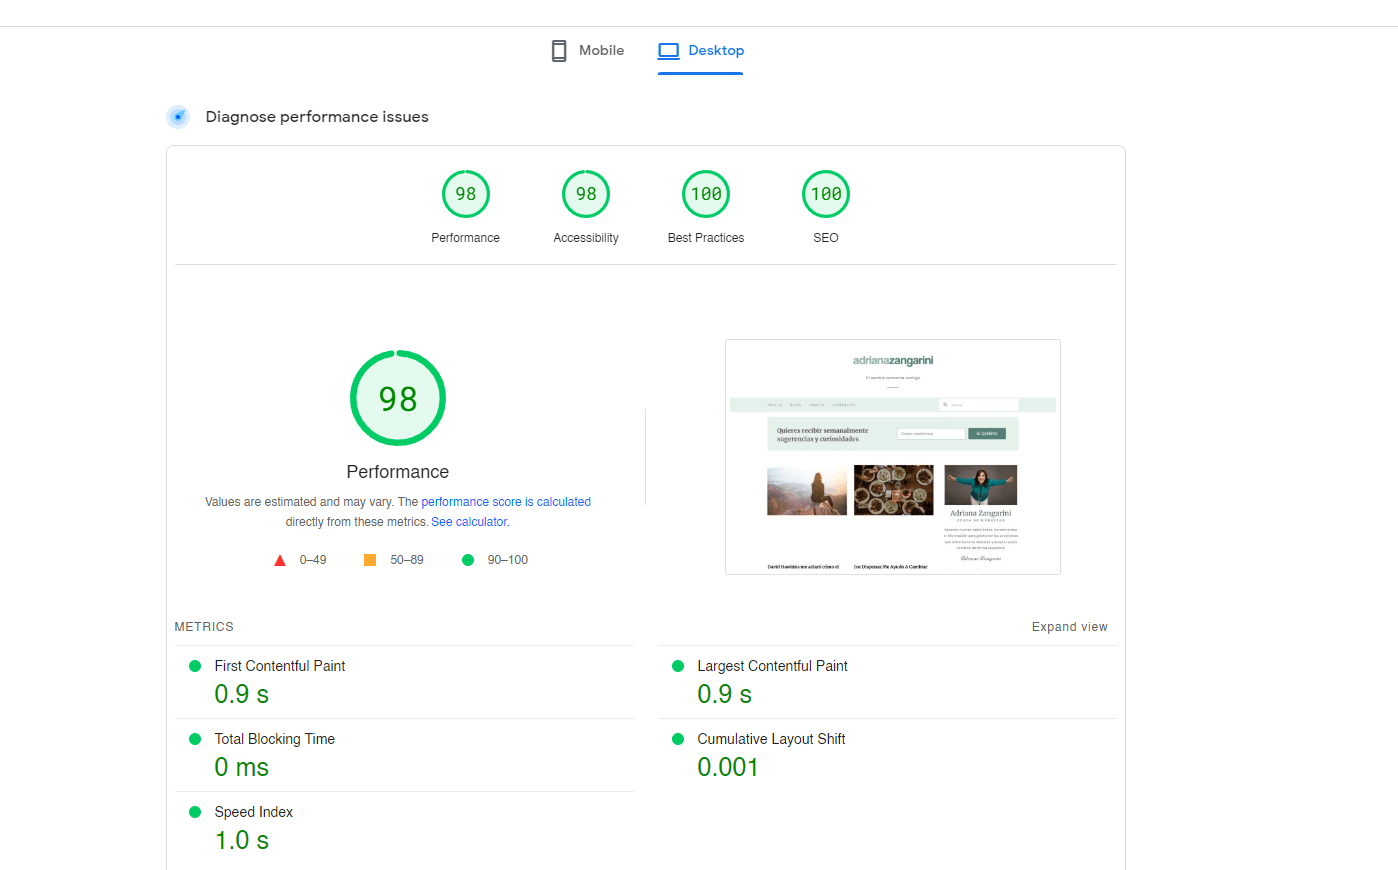Viewport: 1398px width, 870px height.
Task: Open the See calculator link
Action: pos(469,522)
